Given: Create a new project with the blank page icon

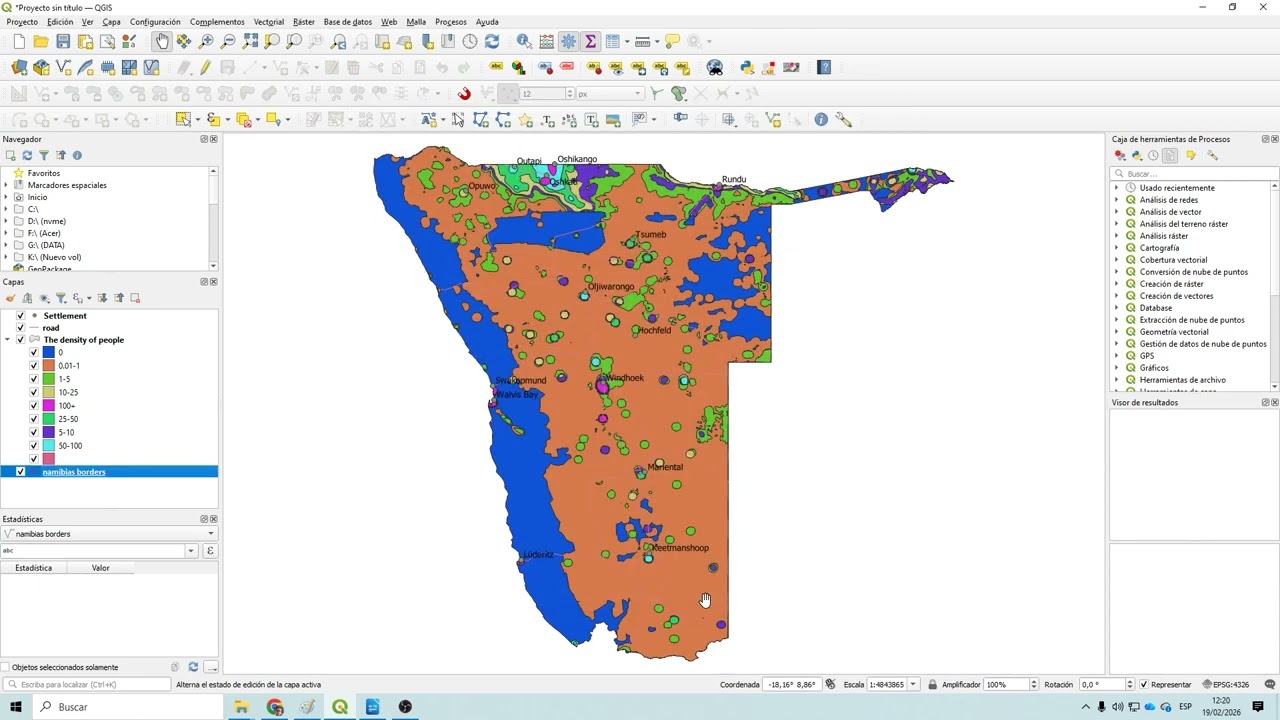Looking at the screenshot, I should click(19, 41).
